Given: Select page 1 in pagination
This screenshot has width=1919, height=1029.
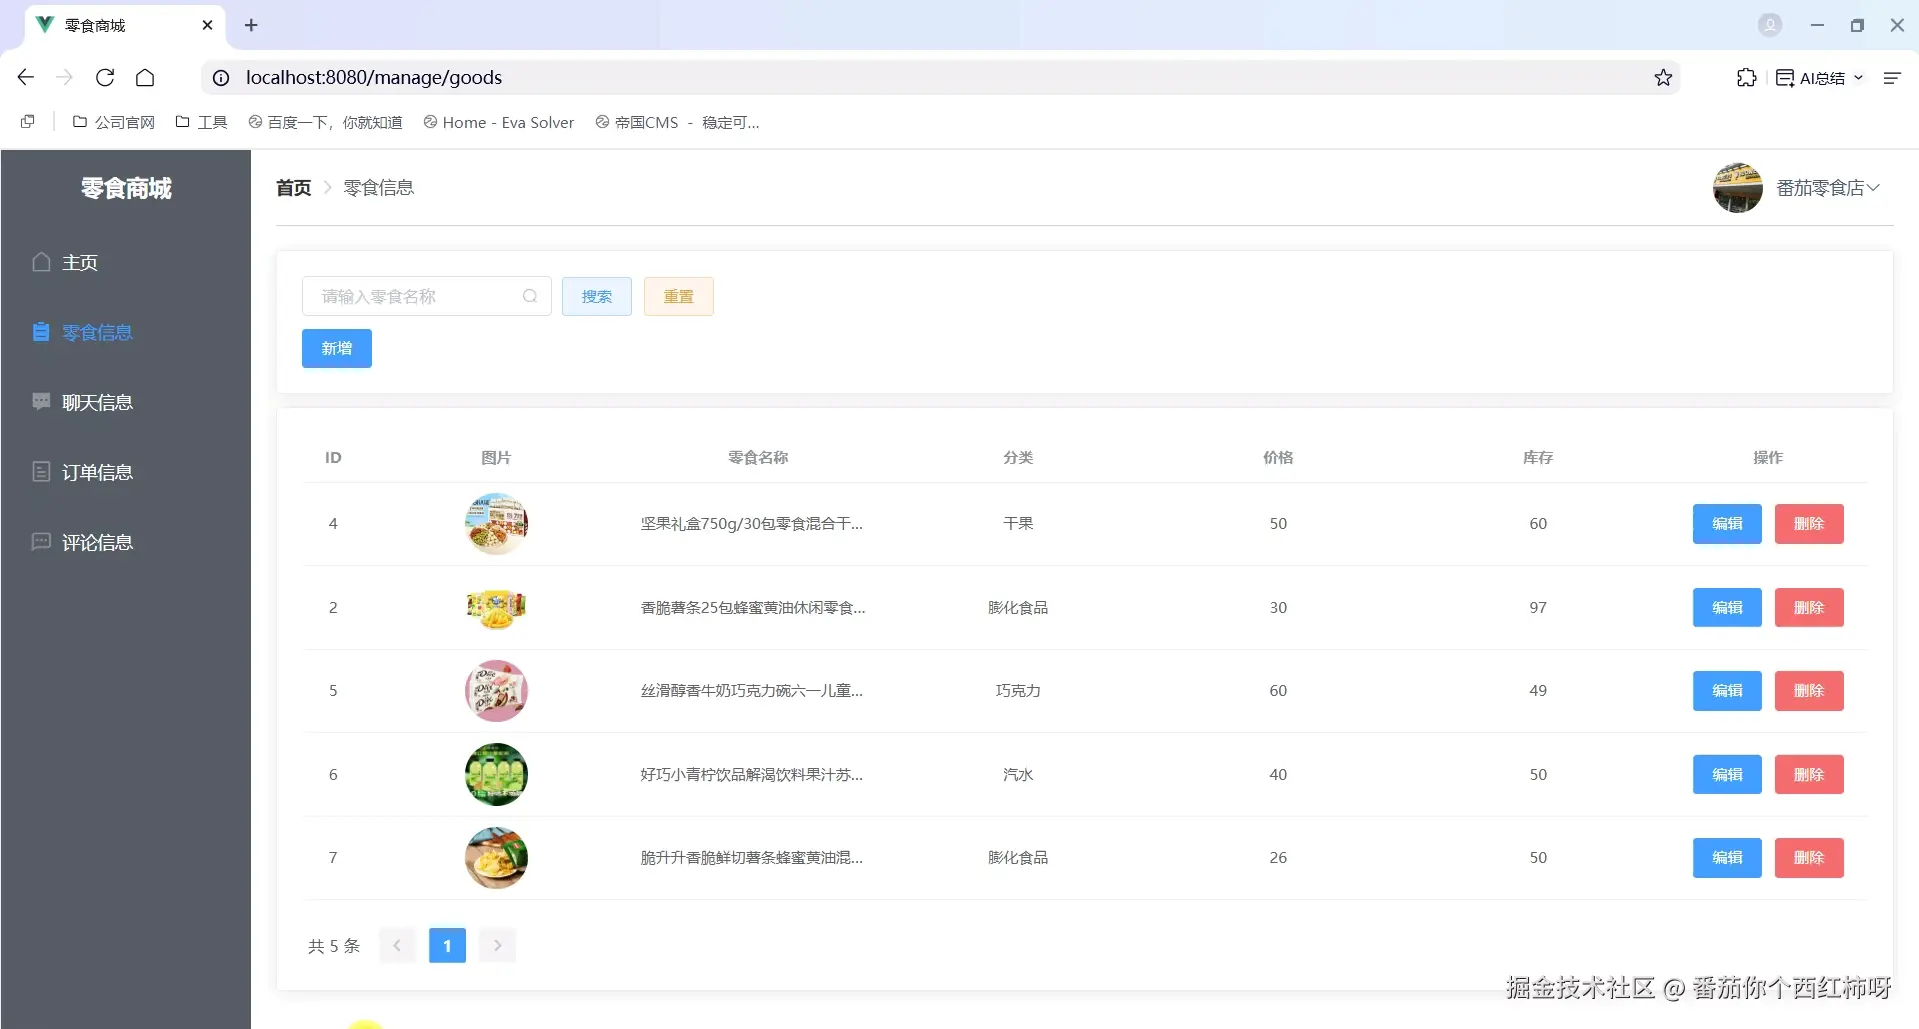Looking at the screenshot, I should (x=446, y=944).
